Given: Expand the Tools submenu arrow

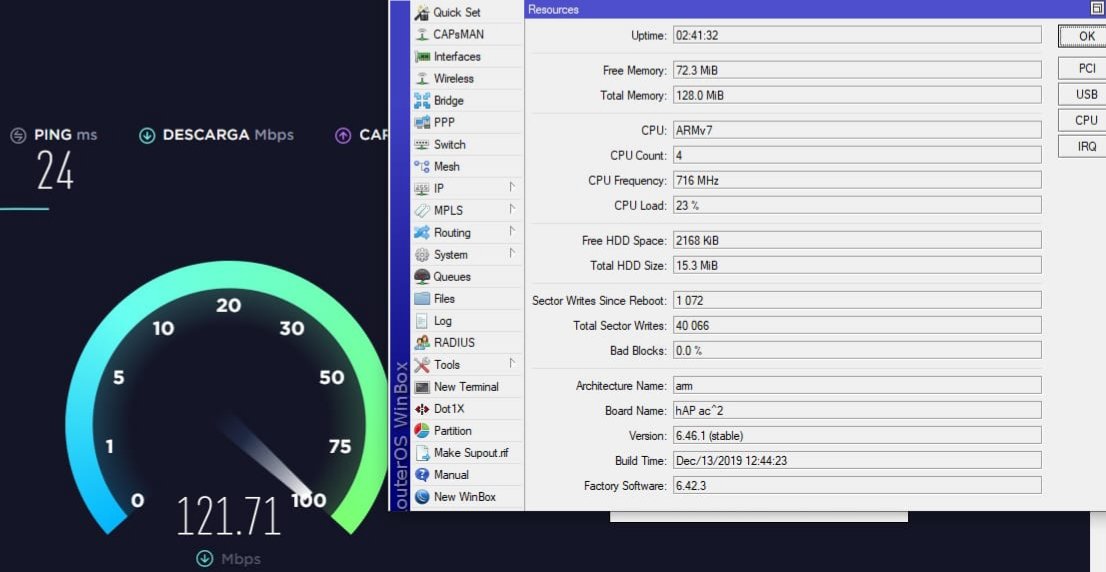Looking at the screenshot, I should (512, 363).
